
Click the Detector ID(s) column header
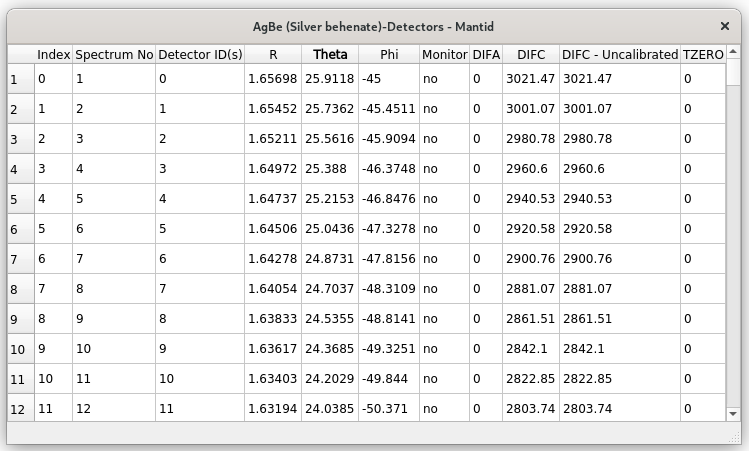[x=200, y=54]
